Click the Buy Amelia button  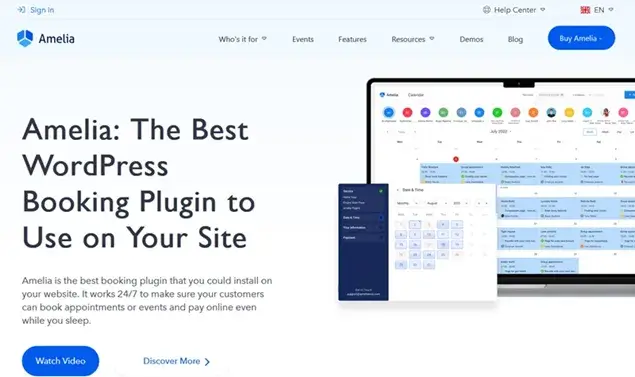[x=582, y=38]
